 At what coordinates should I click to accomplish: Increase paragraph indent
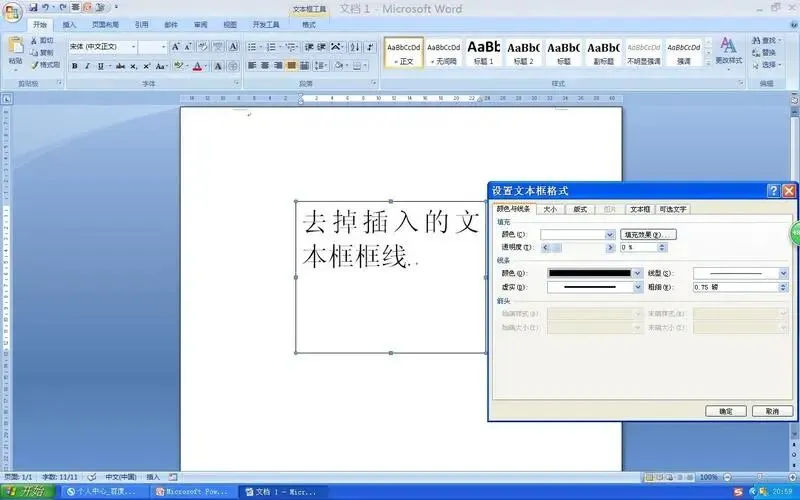(x=321, y=47)
